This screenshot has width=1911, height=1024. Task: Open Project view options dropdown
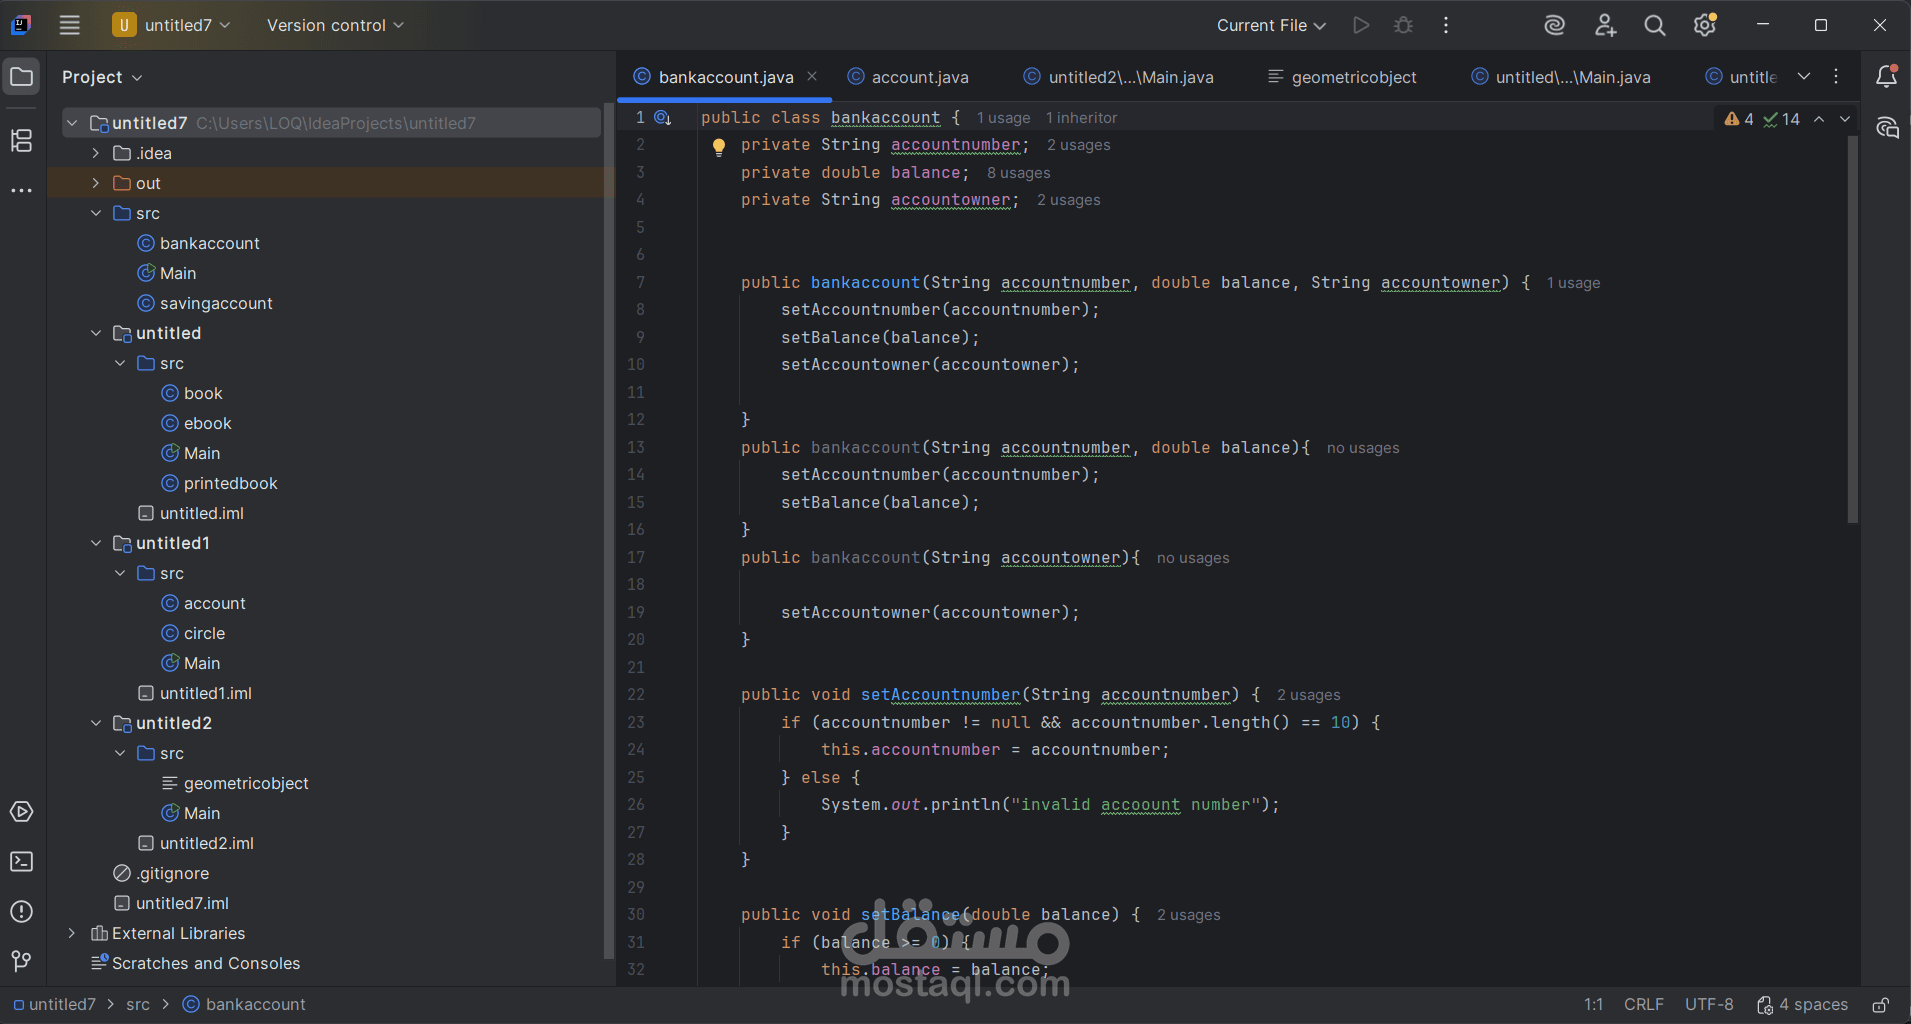tap(102, 77)
